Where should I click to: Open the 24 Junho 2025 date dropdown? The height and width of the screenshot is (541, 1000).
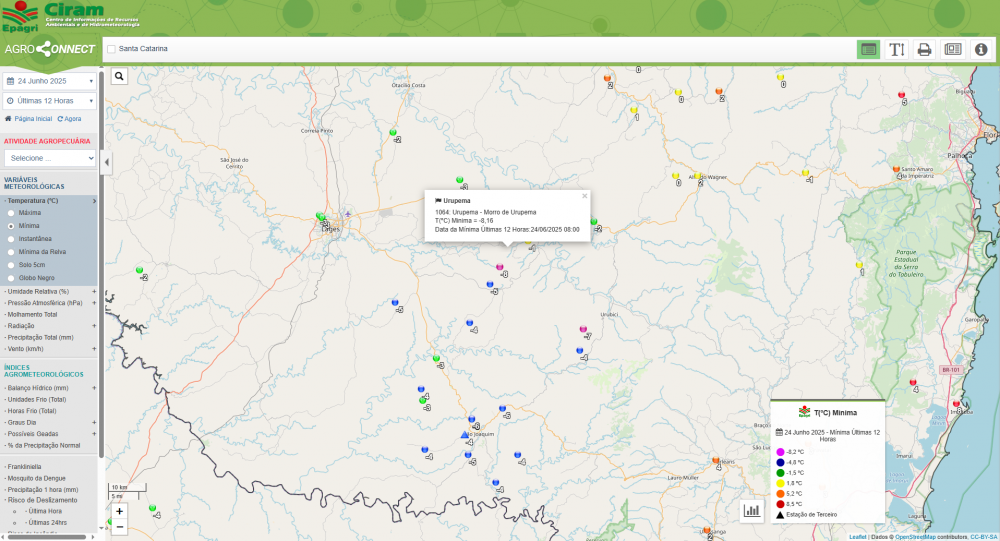point(50,81)
